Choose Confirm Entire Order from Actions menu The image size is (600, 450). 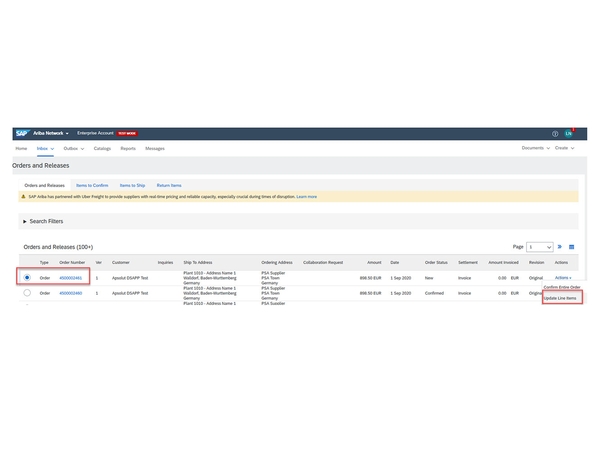click(563, 288)
